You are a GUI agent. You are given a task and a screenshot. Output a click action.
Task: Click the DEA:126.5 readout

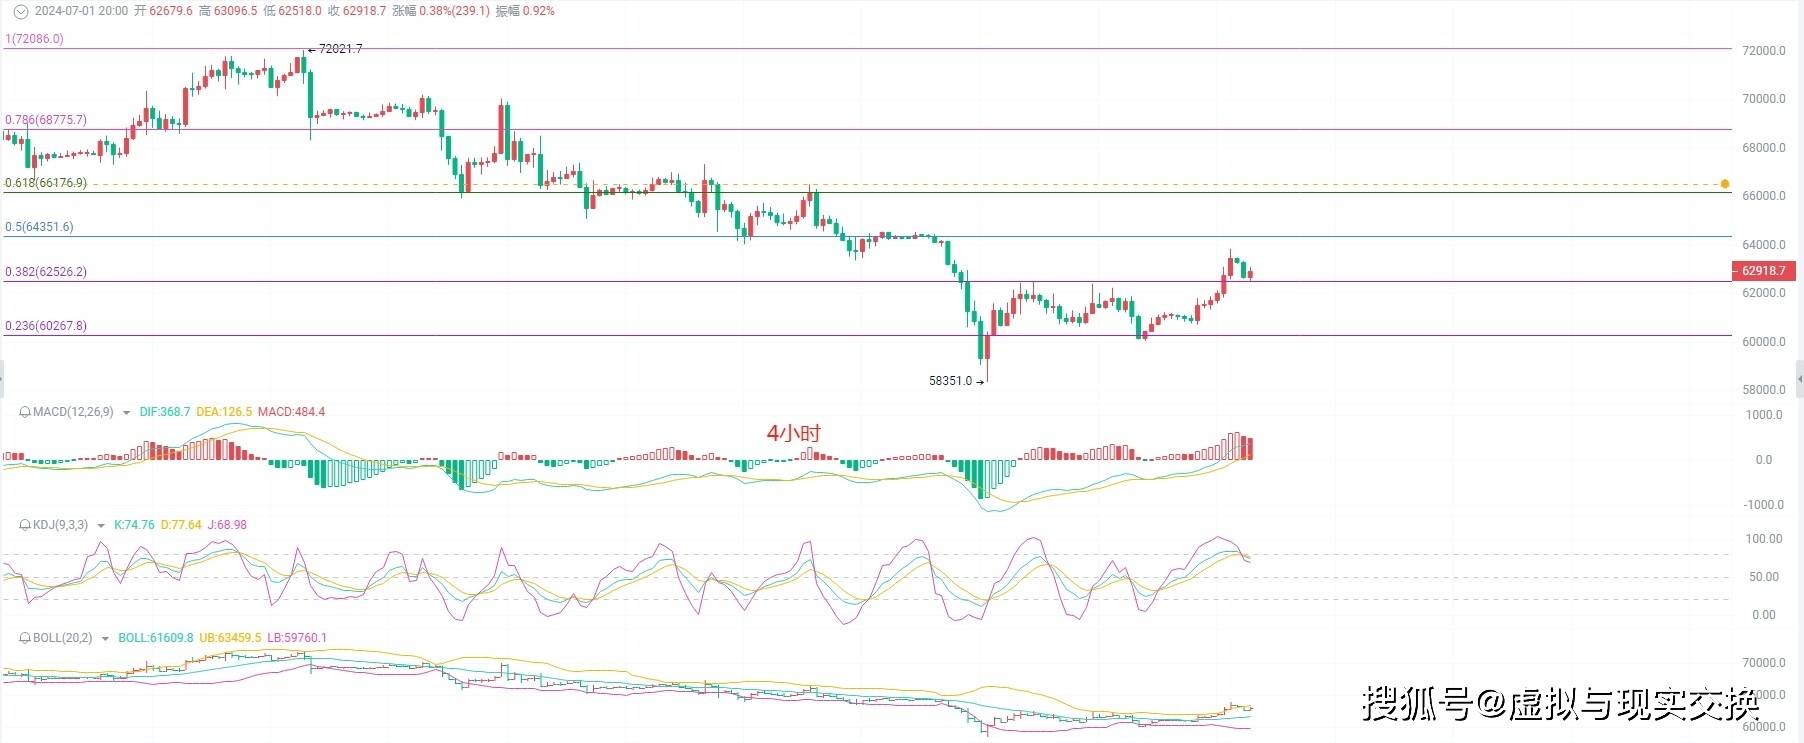point(224,412)
